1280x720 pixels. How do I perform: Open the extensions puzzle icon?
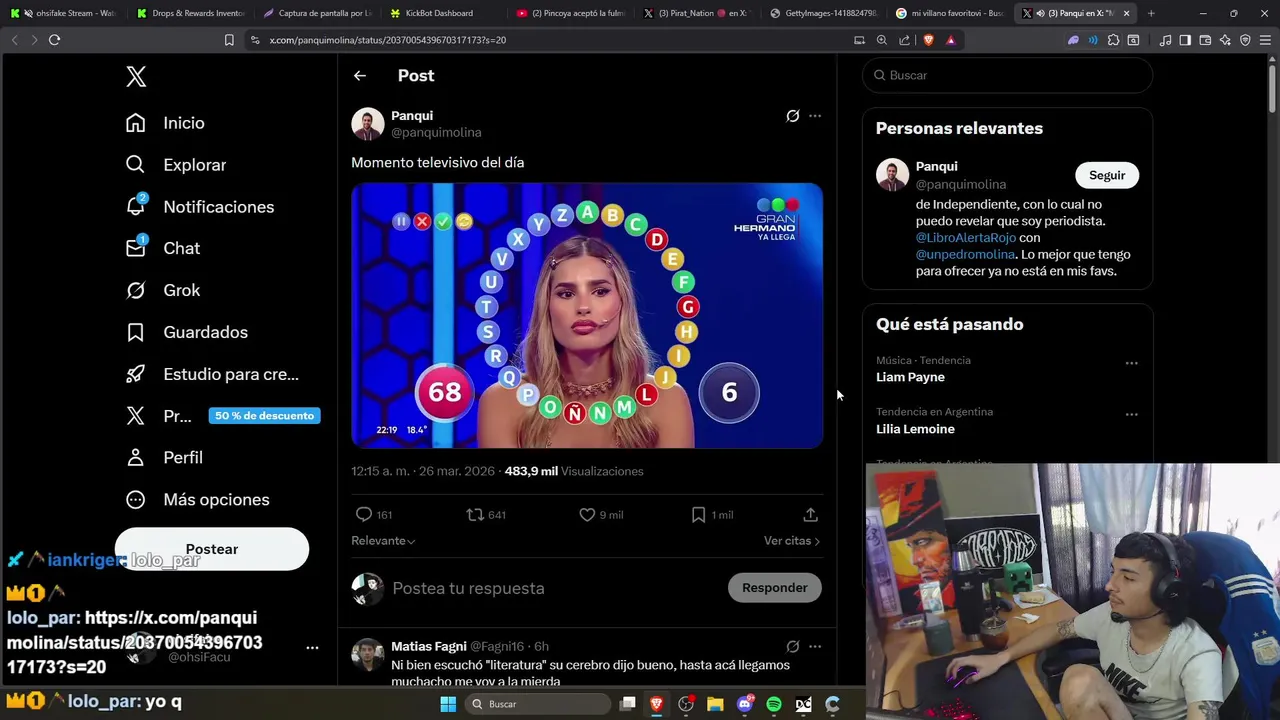pyautogui.click(x=1113, y=40)
